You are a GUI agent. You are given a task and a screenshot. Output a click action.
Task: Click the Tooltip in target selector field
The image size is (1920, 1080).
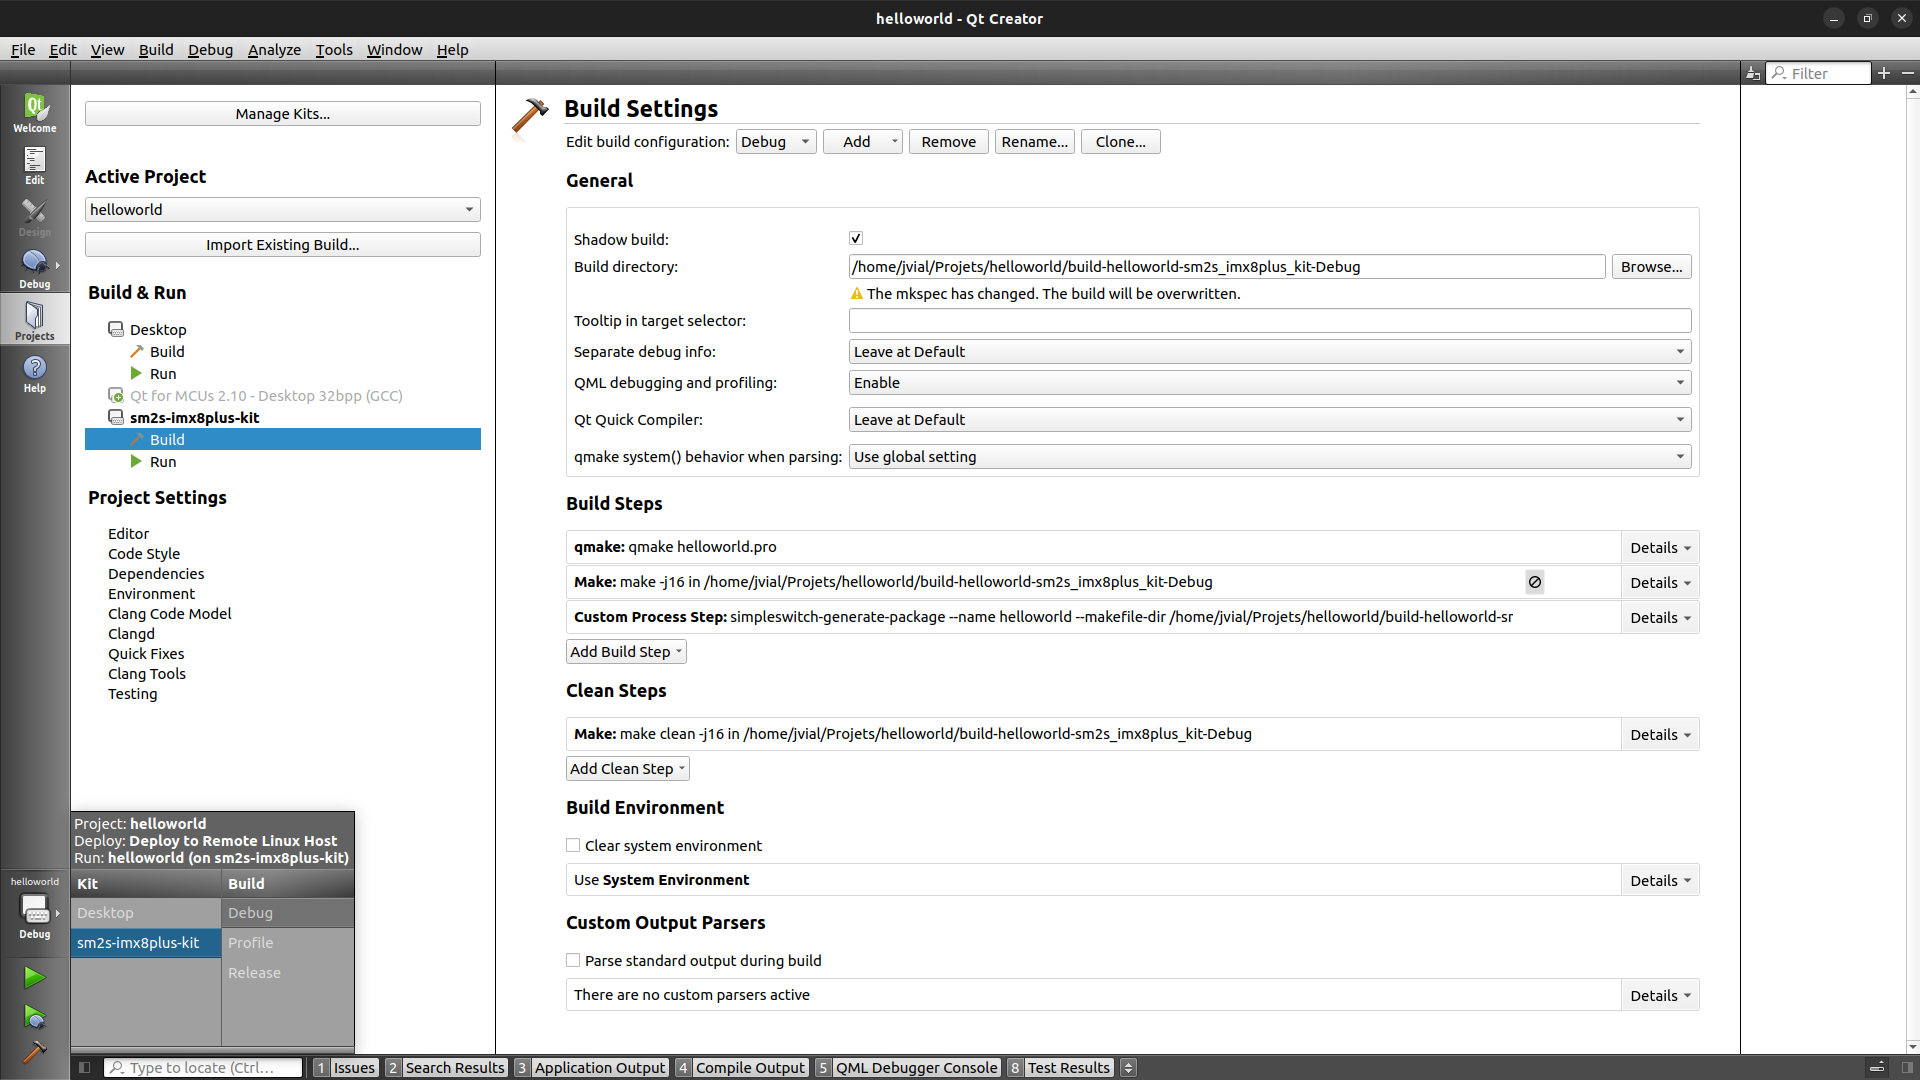pos(1269,321)
